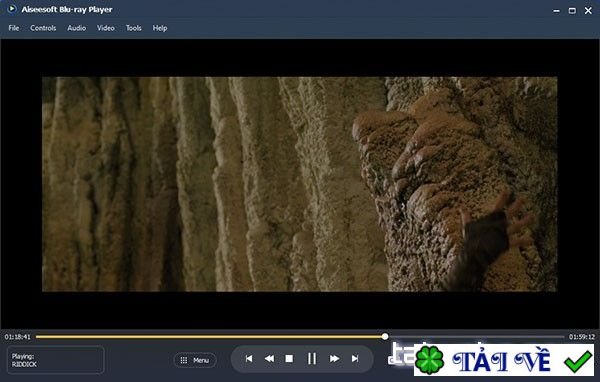Skip to next chapter

pyautogui.click(x=355, y=359)
